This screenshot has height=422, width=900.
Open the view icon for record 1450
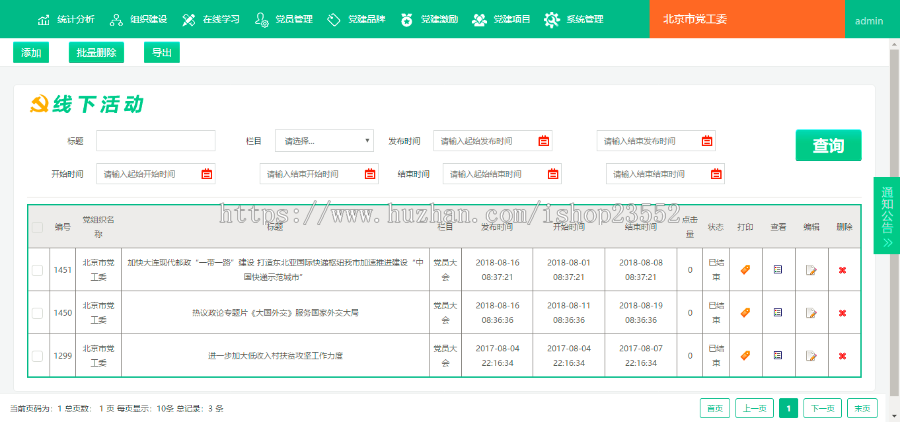click(778, 312)
